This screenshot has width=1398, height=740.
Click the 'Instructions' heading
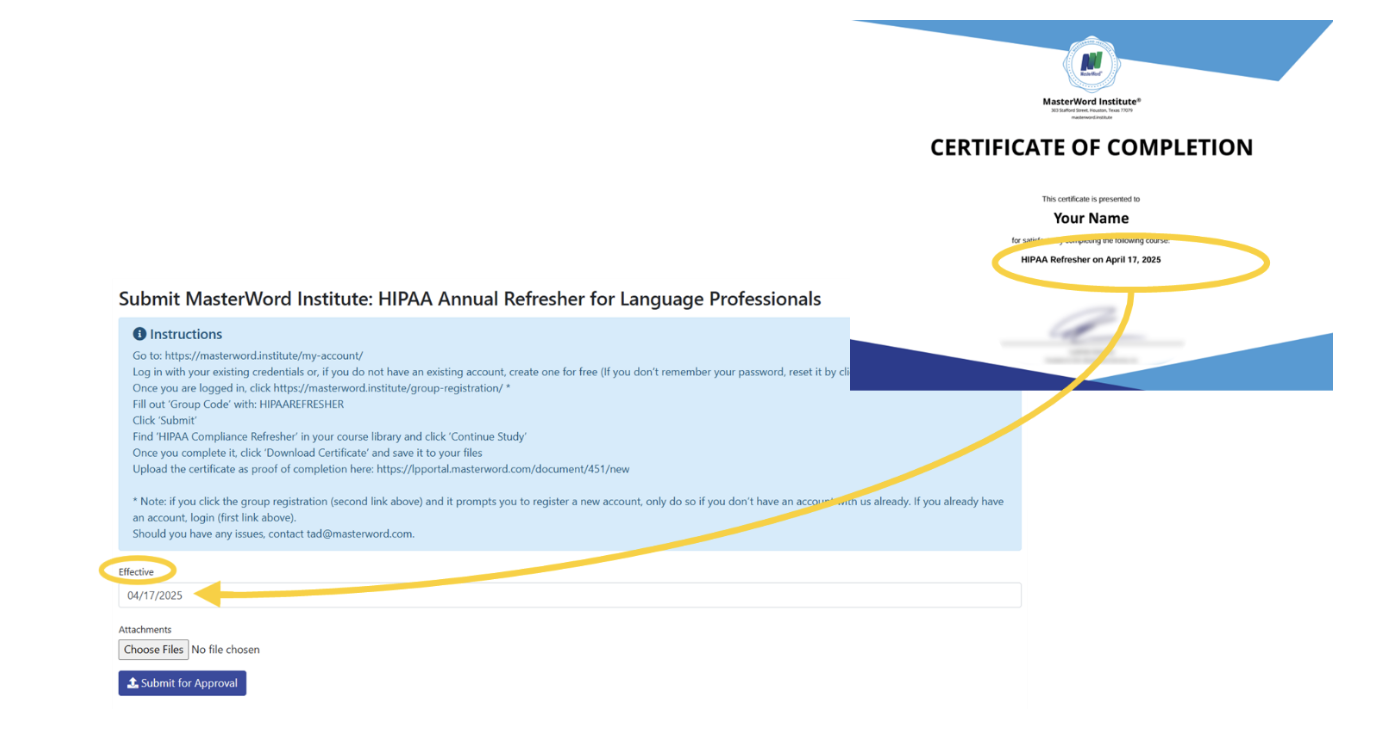186,334
